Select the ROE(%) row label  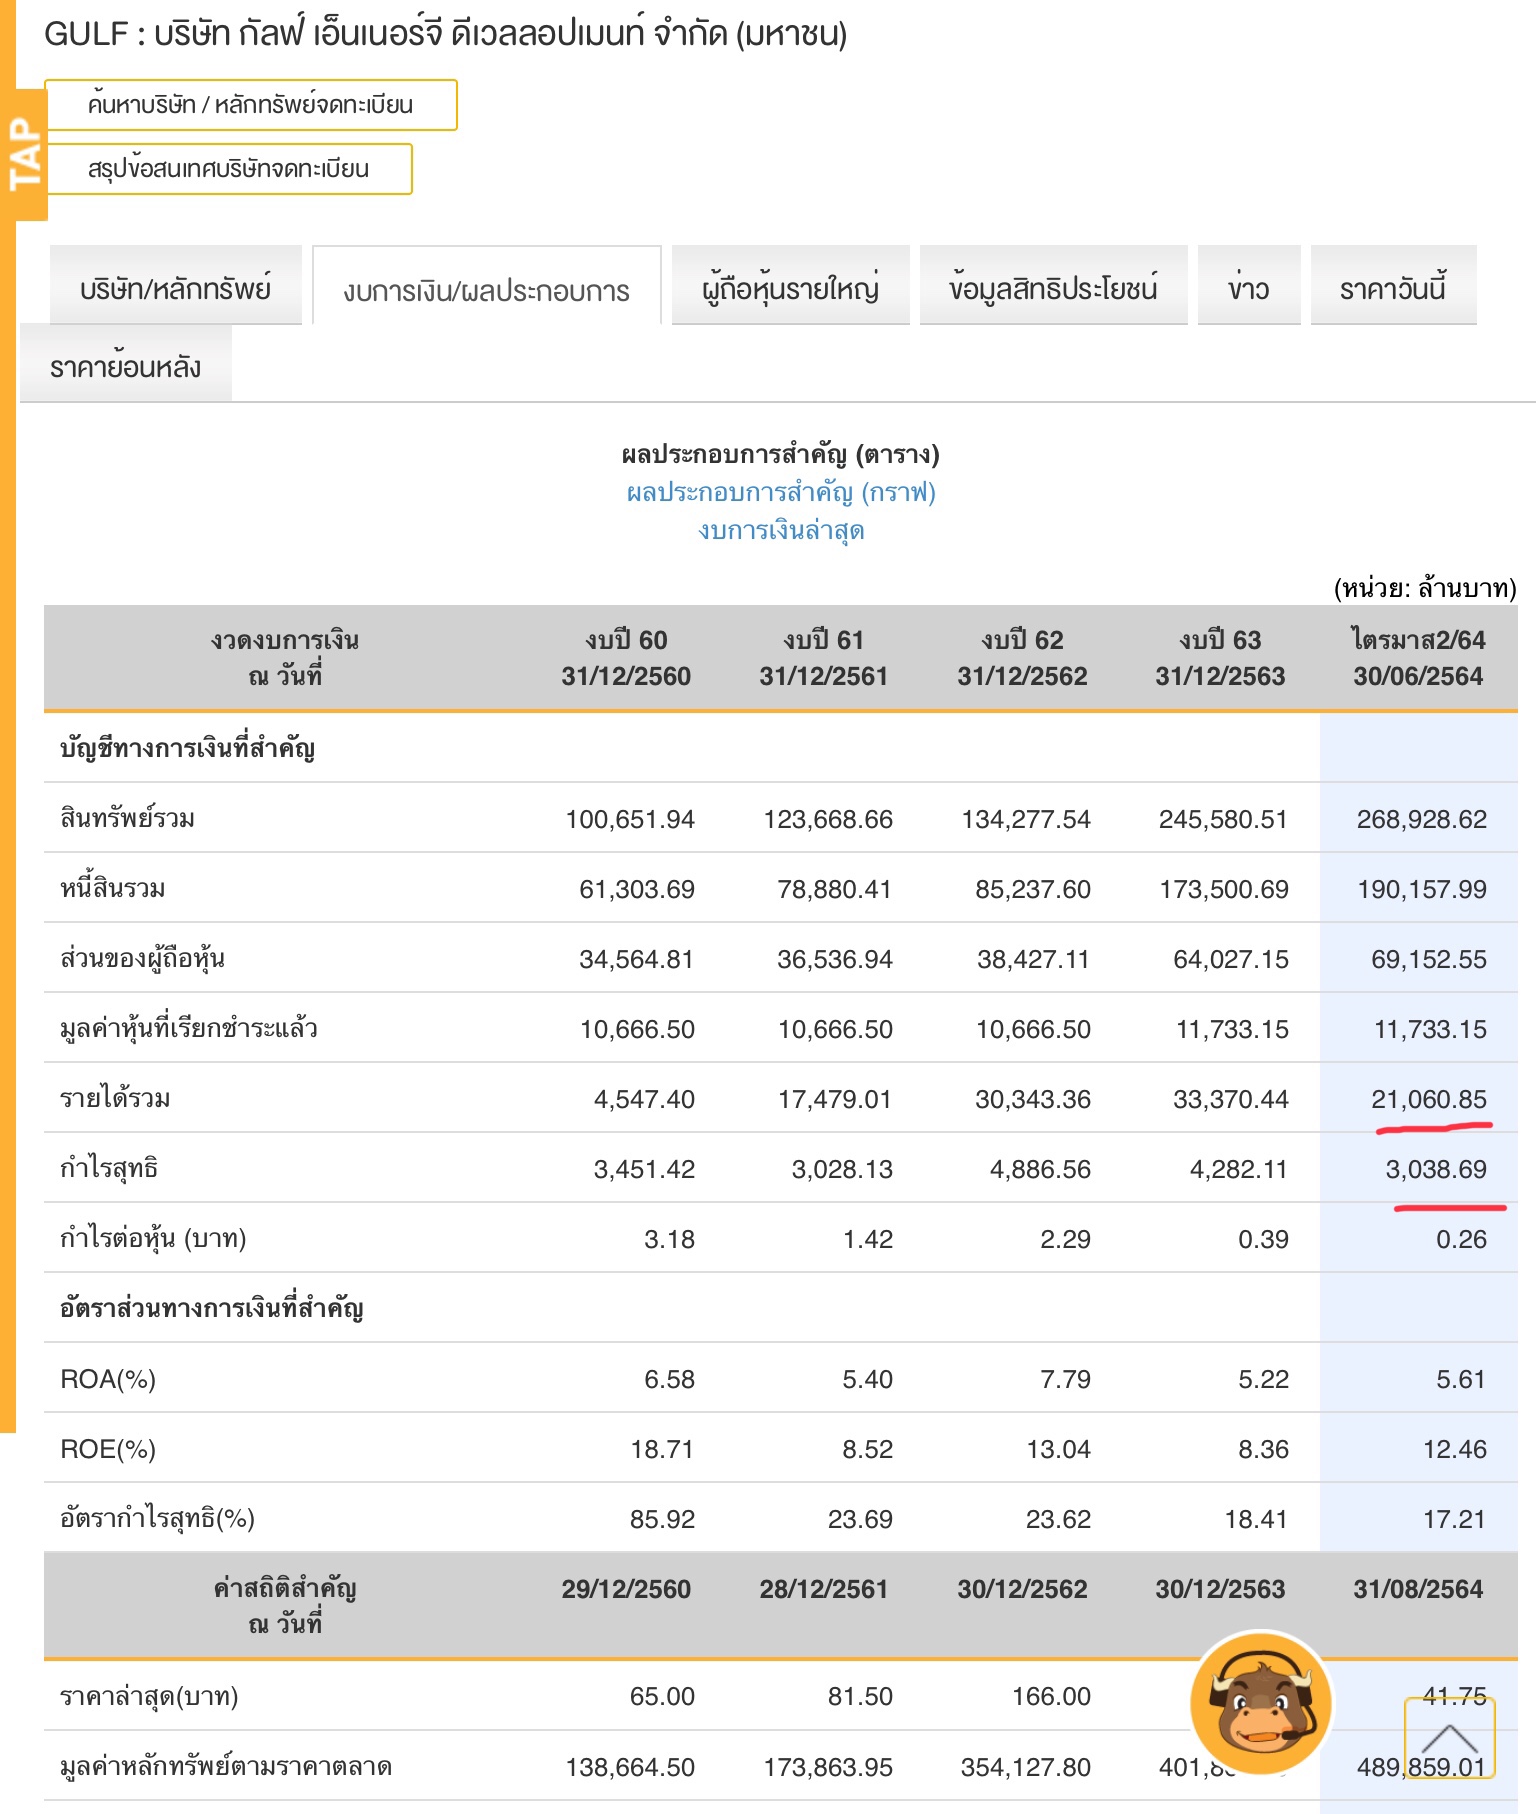(x=108, y=1449)
